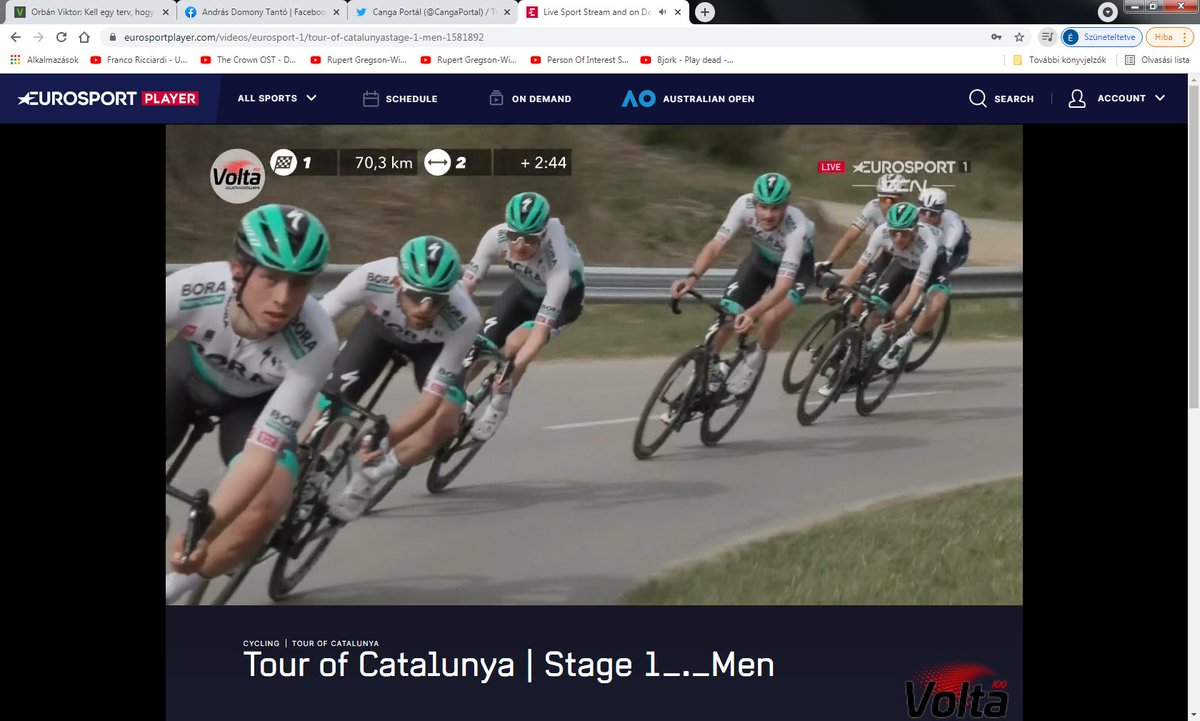Viewport: 1200px width, 721px height.
Task: Bookmark this page with the star icon
Action: (1019, 37)
